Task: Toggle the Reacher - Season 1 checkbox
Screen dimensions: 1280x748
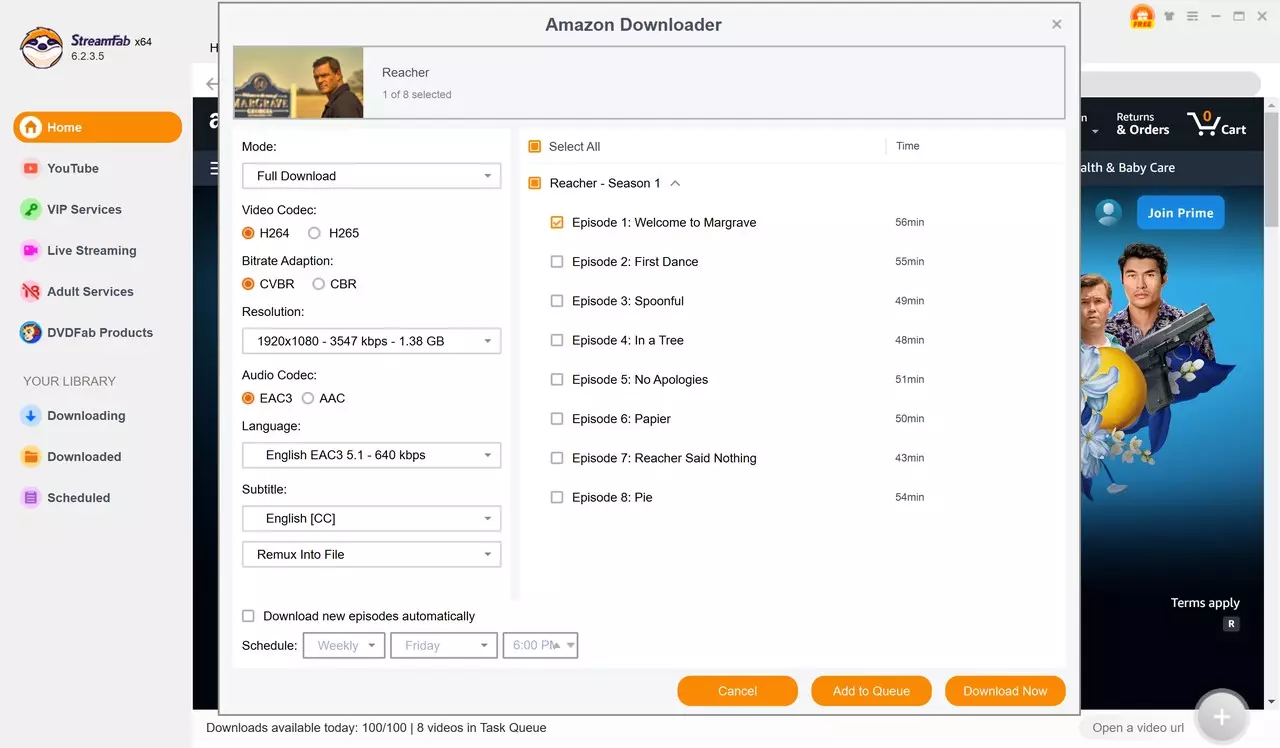Action: (x=534, y=183)
